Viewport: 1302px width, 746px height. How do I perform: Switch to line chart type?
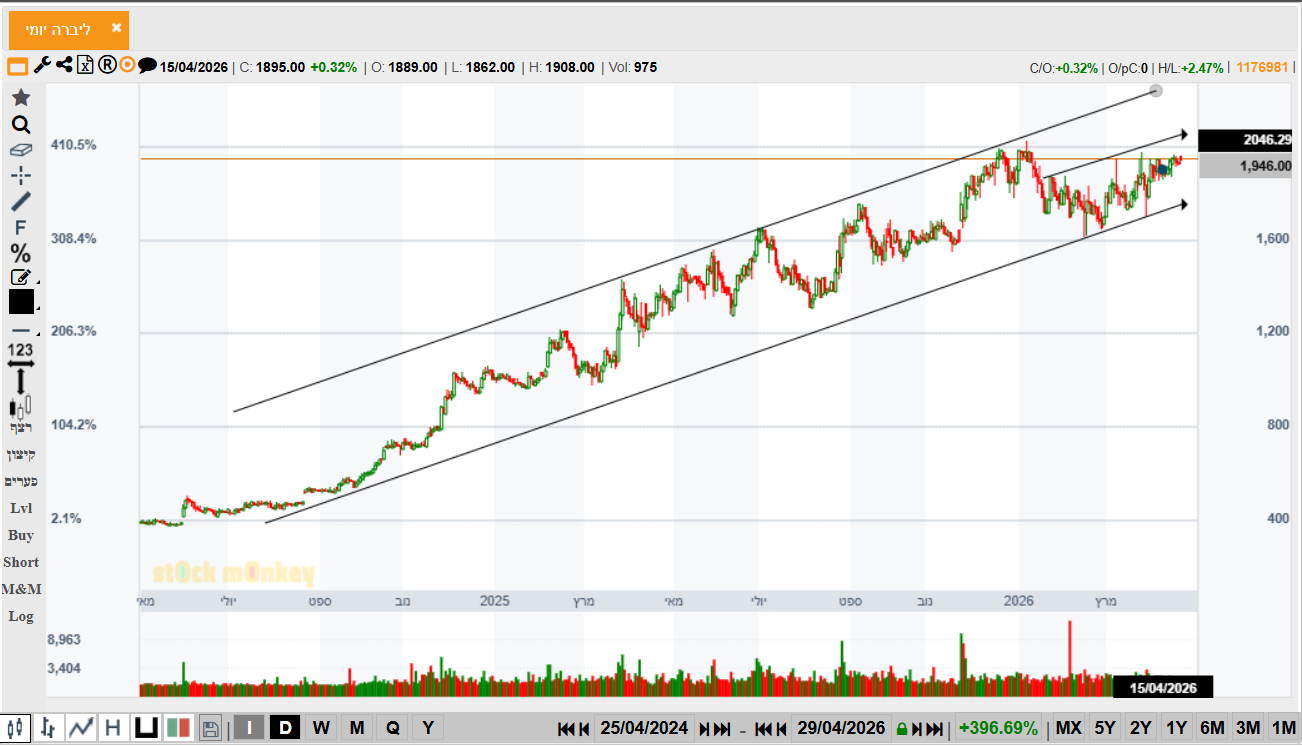(x=81, y=727)
